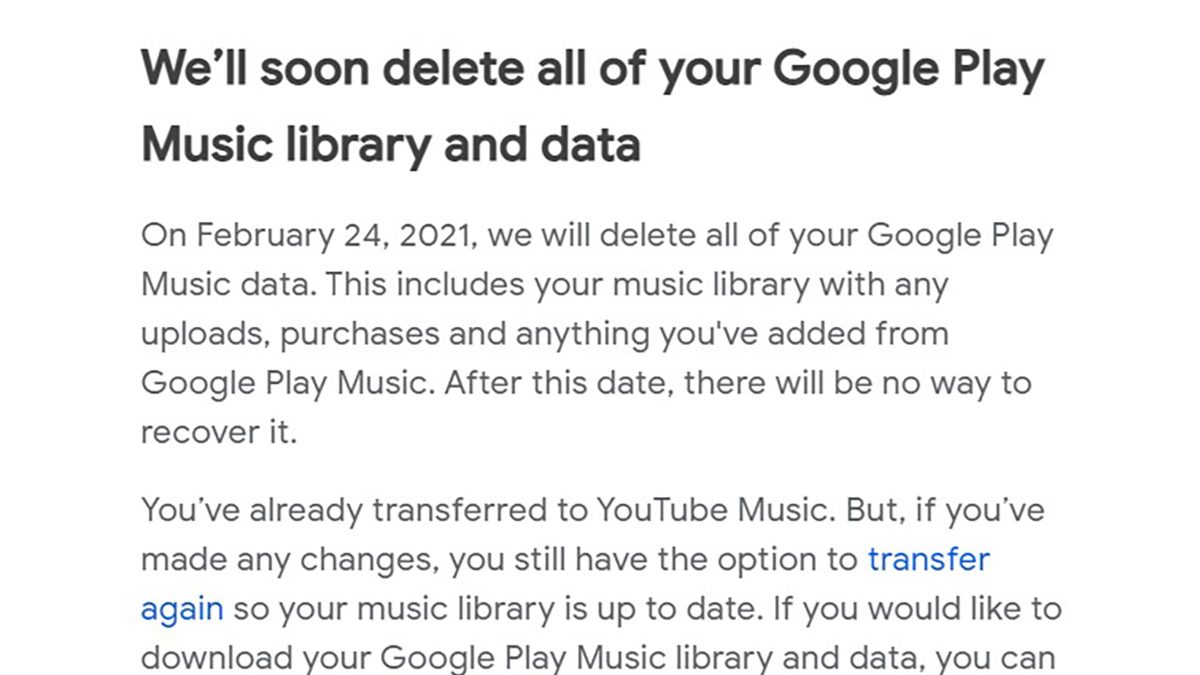Click the "transfer" link text
This screenshot has width=1200, height=675.
tap(928, 559)
